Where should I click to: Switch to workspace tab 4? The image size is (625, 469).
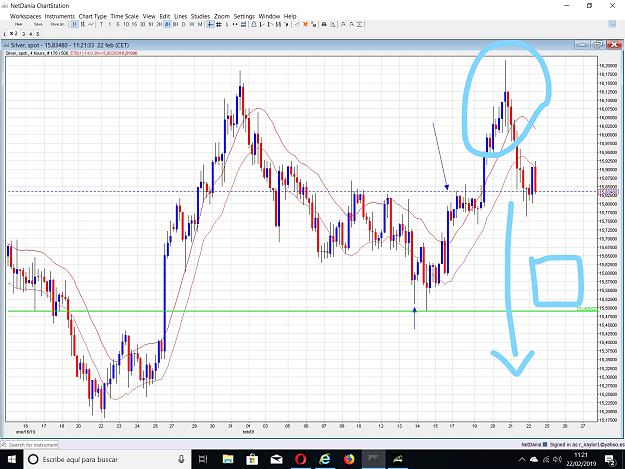tap(31, 34)
